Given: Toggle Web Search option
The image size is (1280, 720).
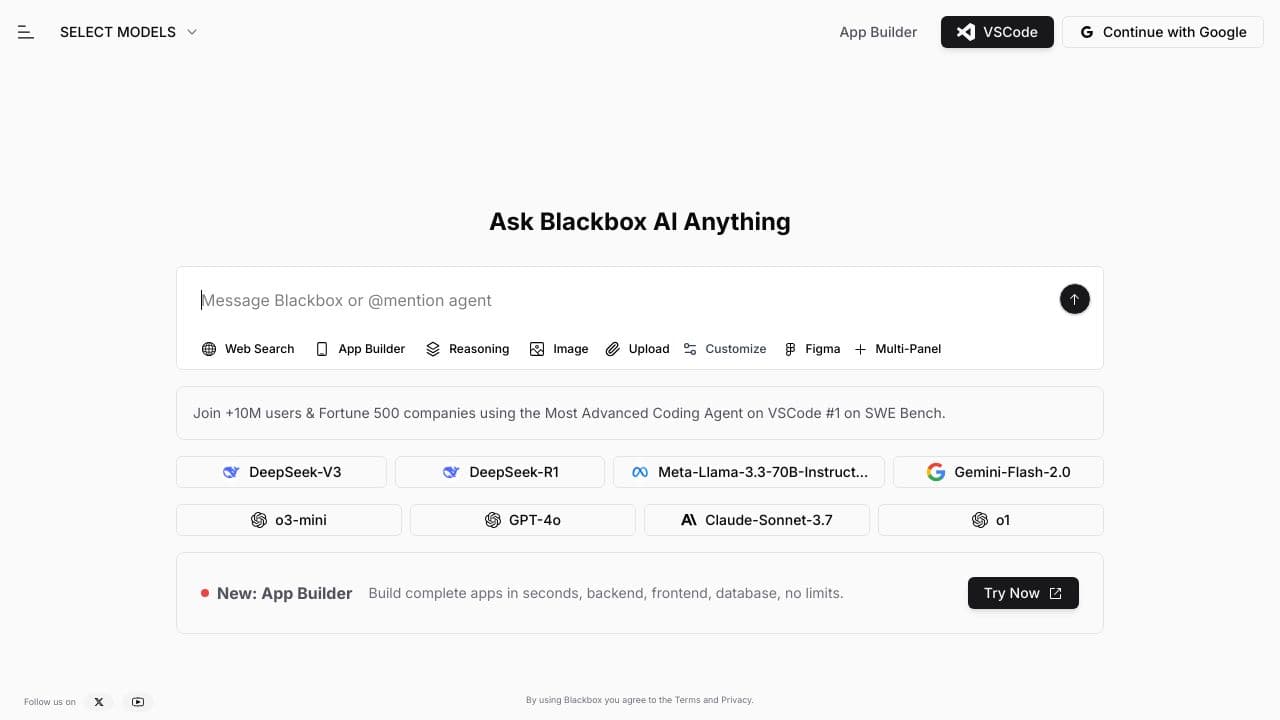Looking at the screenshot, I should (248, 349).
